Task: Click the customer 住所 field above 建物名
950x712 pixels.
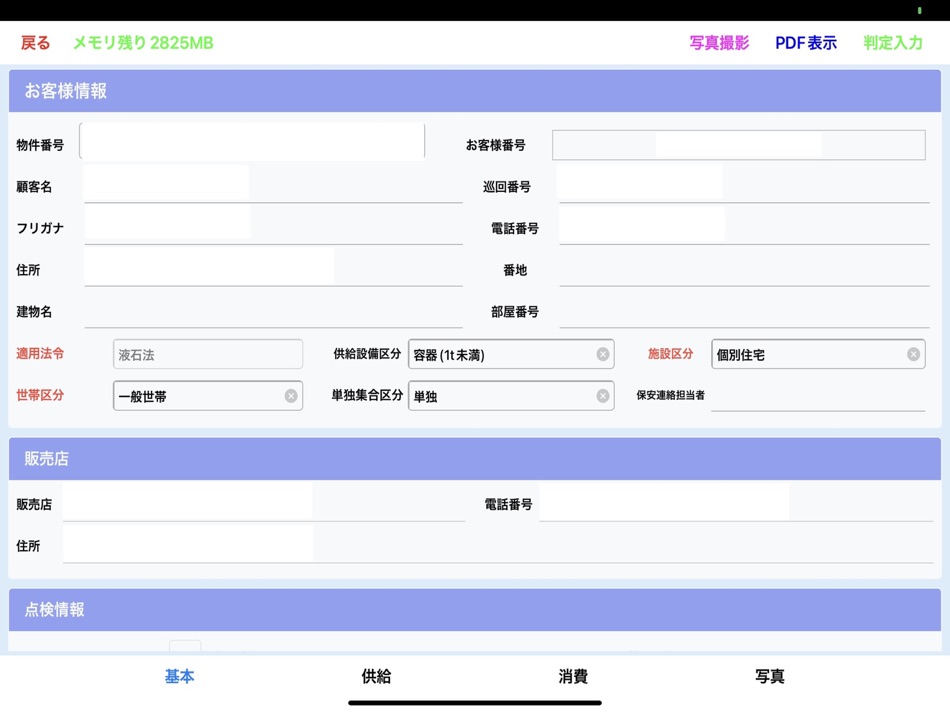Action: pyautogui.click(x=273, y=268)
